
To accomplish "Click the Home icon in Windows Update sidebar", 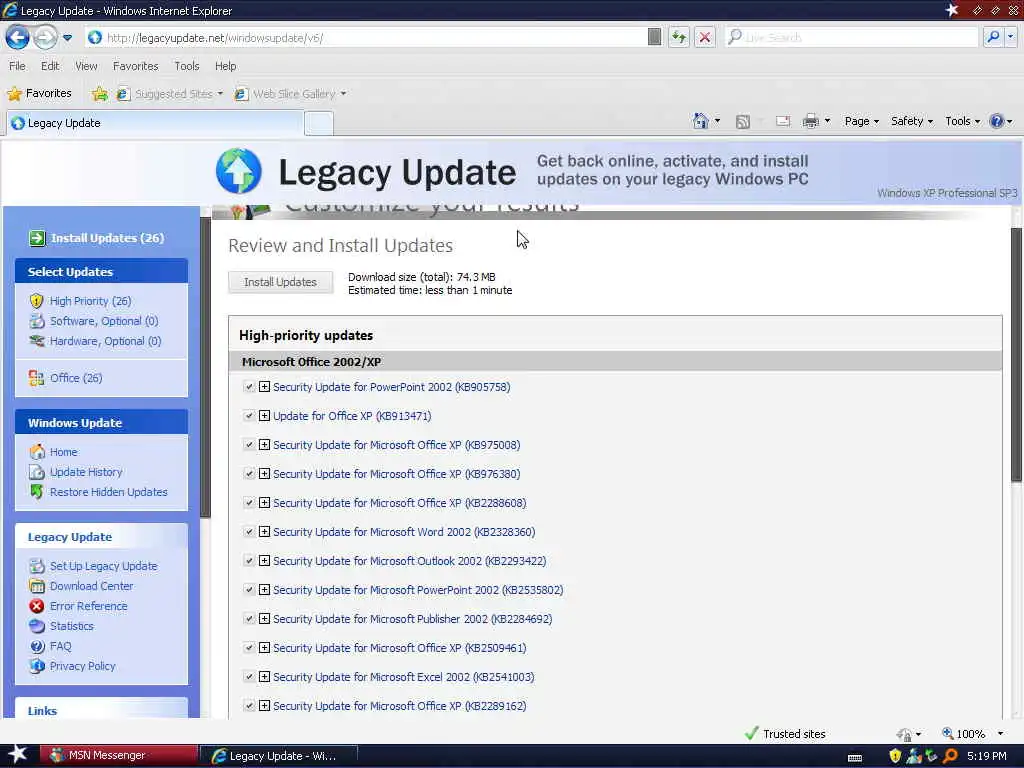I will [37, 452].
